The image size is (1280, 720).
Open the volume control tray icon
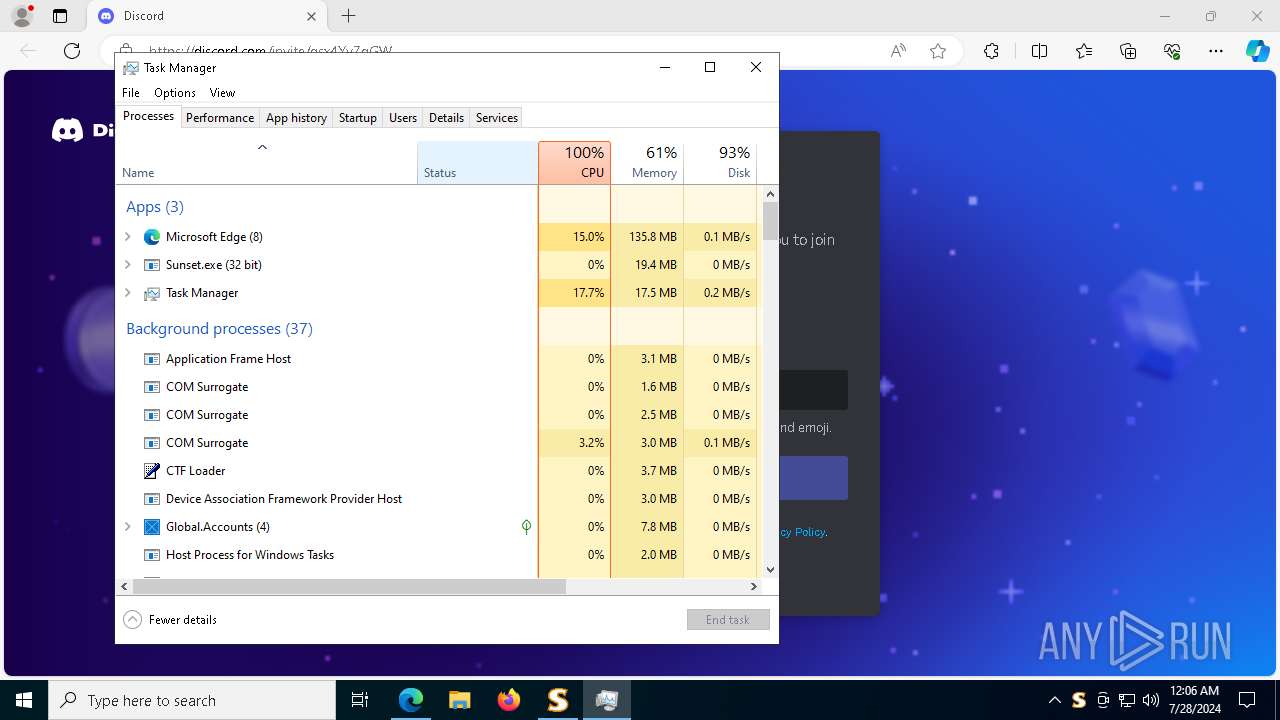pos(1151,700)
